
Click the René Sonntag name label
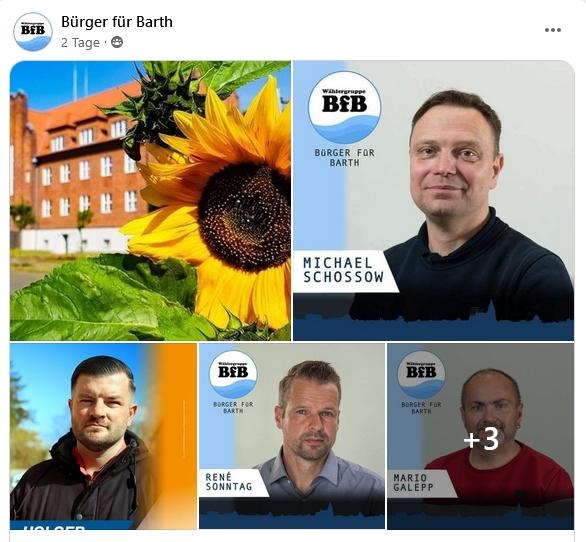click(229, 482)
